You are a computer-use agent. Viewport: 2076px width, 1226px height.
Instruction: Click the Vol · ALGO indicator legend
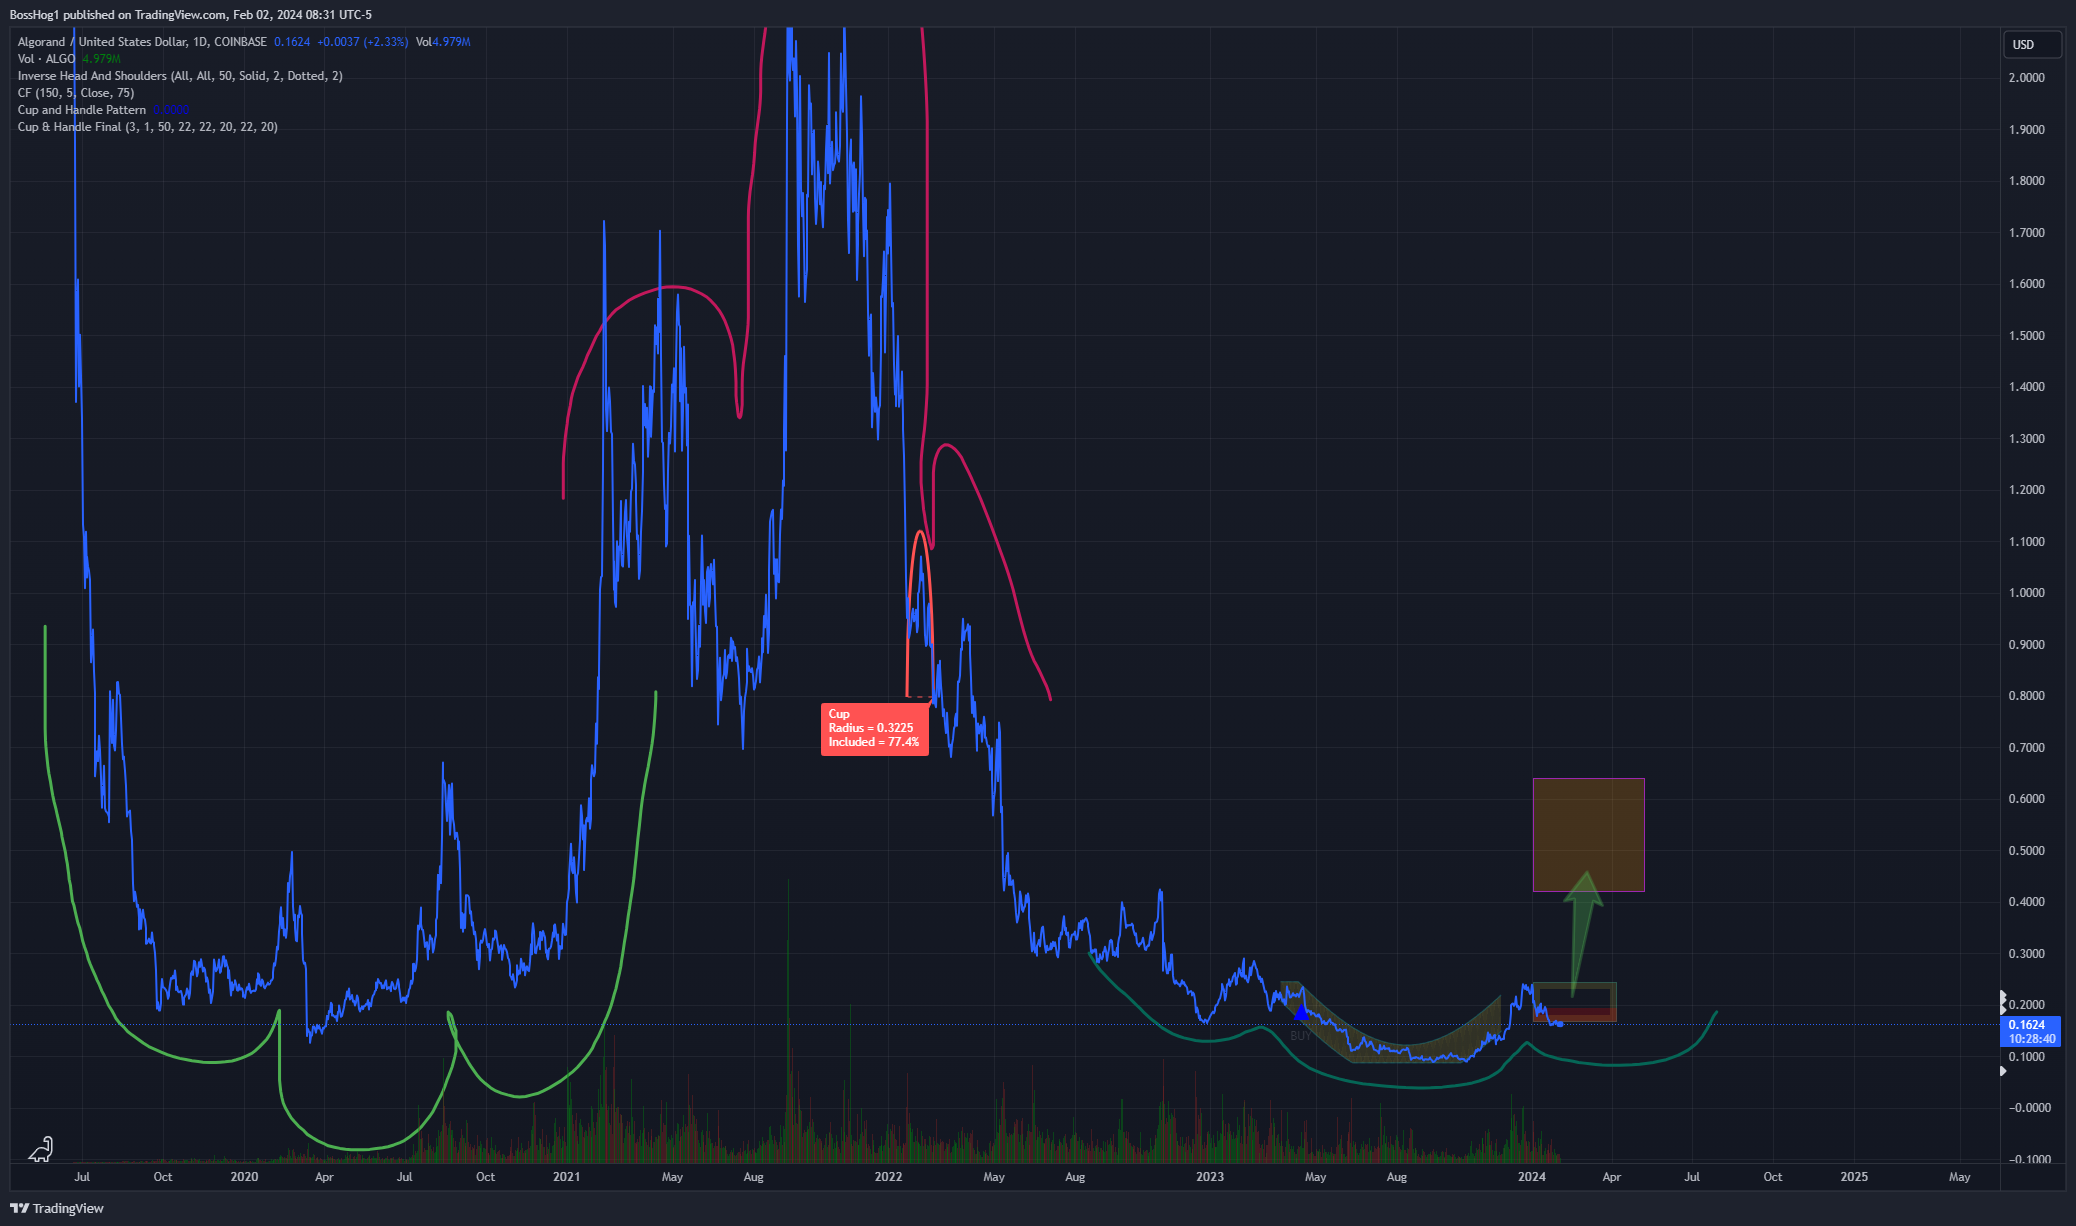pos(46,59)
